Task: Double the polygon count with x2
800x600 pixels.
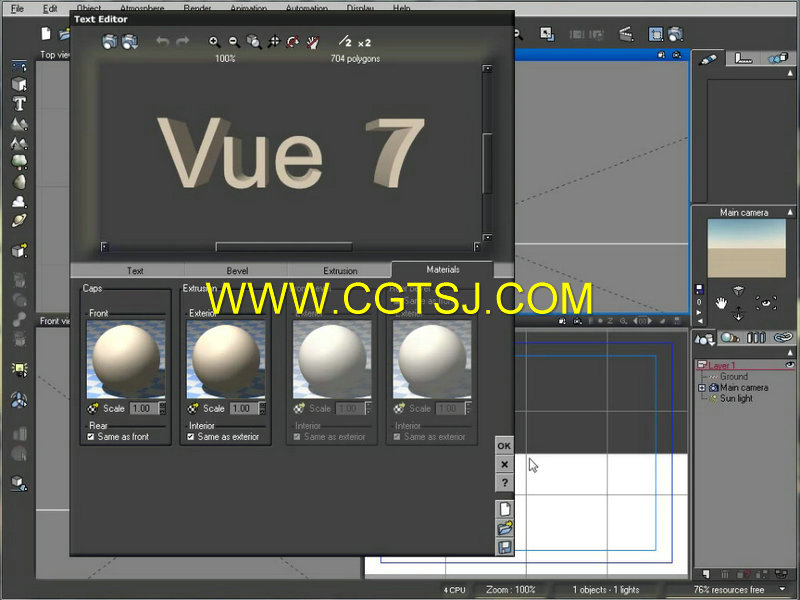Action: coord(364,43)
